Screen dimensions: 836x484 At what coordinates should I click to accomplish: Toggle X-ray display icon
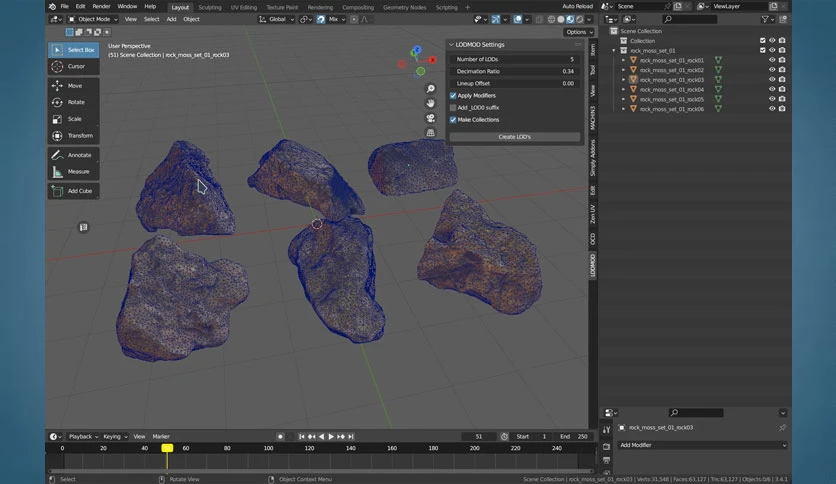point(539,19)
